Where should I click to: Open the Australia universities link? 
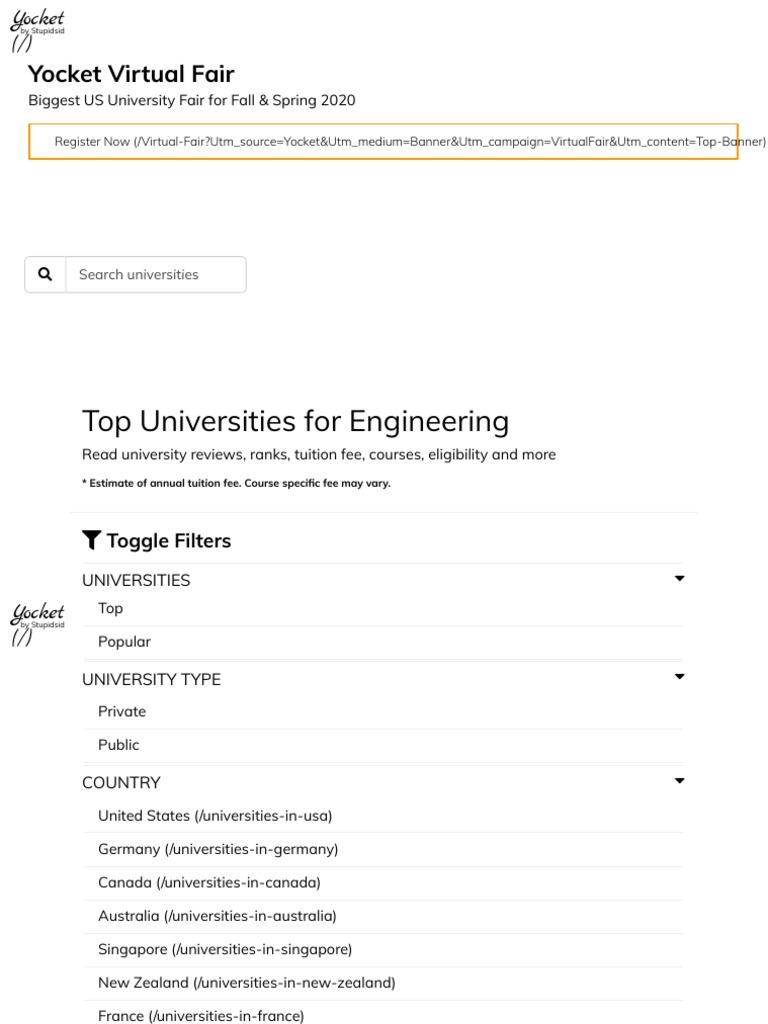pos(217,916)
